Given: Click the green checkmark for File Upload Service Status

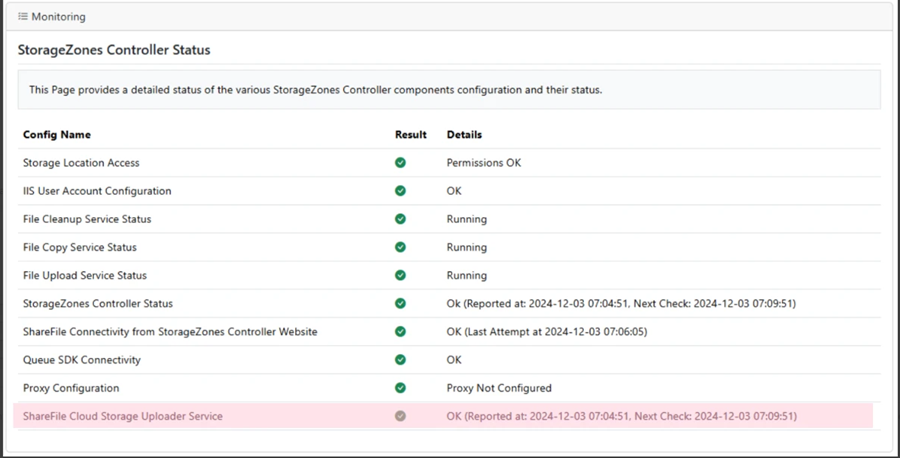Looking at the screenshot, I should click(400, 275).
